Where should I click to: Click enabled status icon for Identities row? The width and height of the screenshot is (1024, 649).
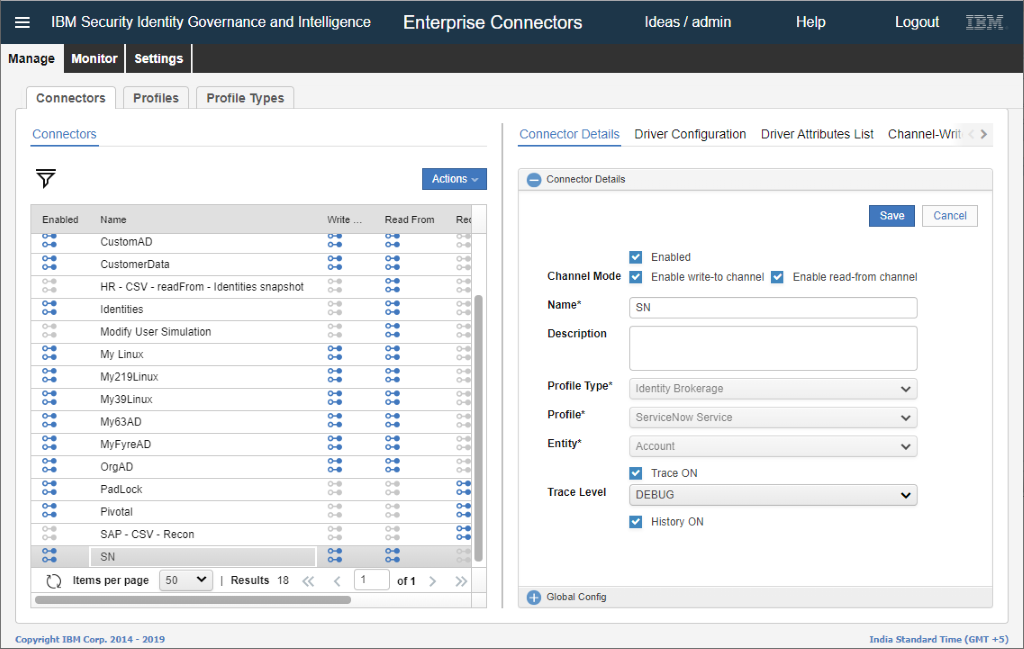(x=50, y=309)
